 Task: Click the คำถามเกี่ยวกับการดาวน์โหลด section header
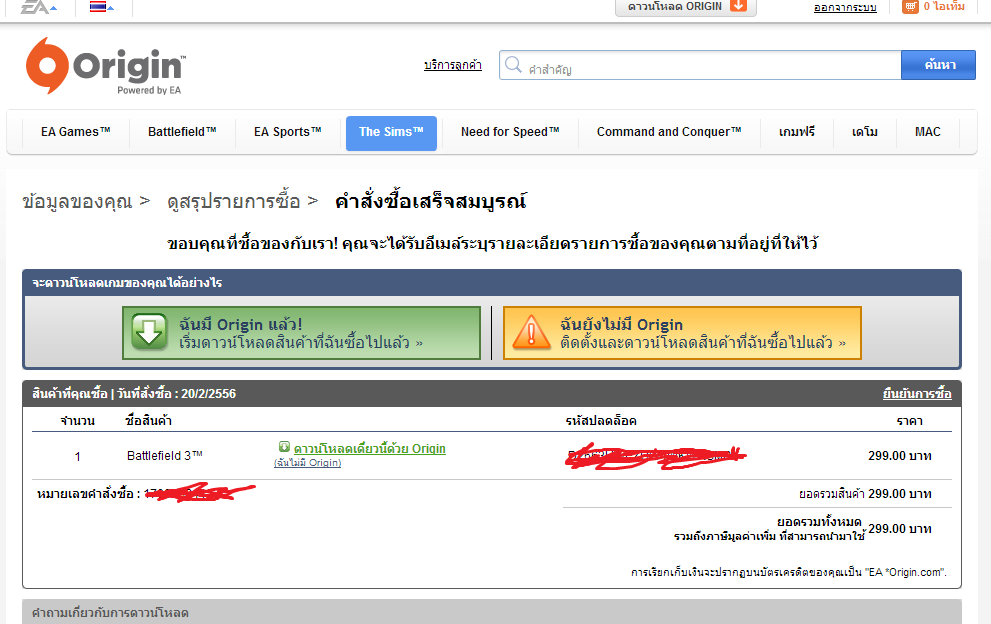110,613
